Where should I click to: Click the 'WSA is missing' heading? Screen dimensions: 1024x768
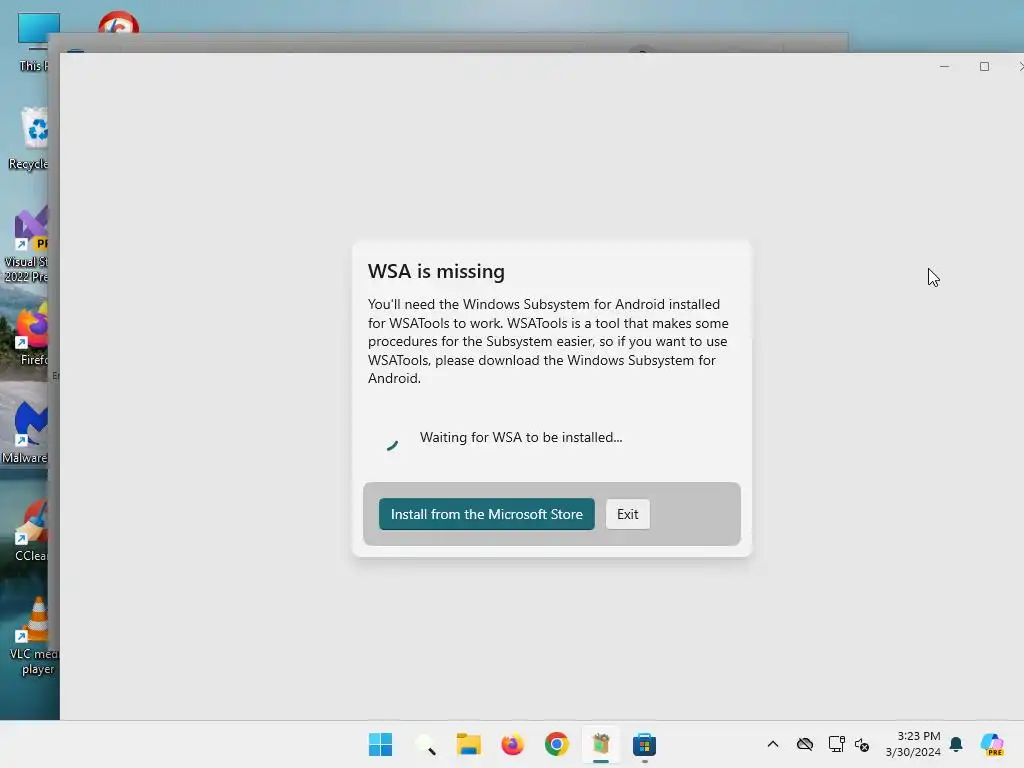[436, 271]
